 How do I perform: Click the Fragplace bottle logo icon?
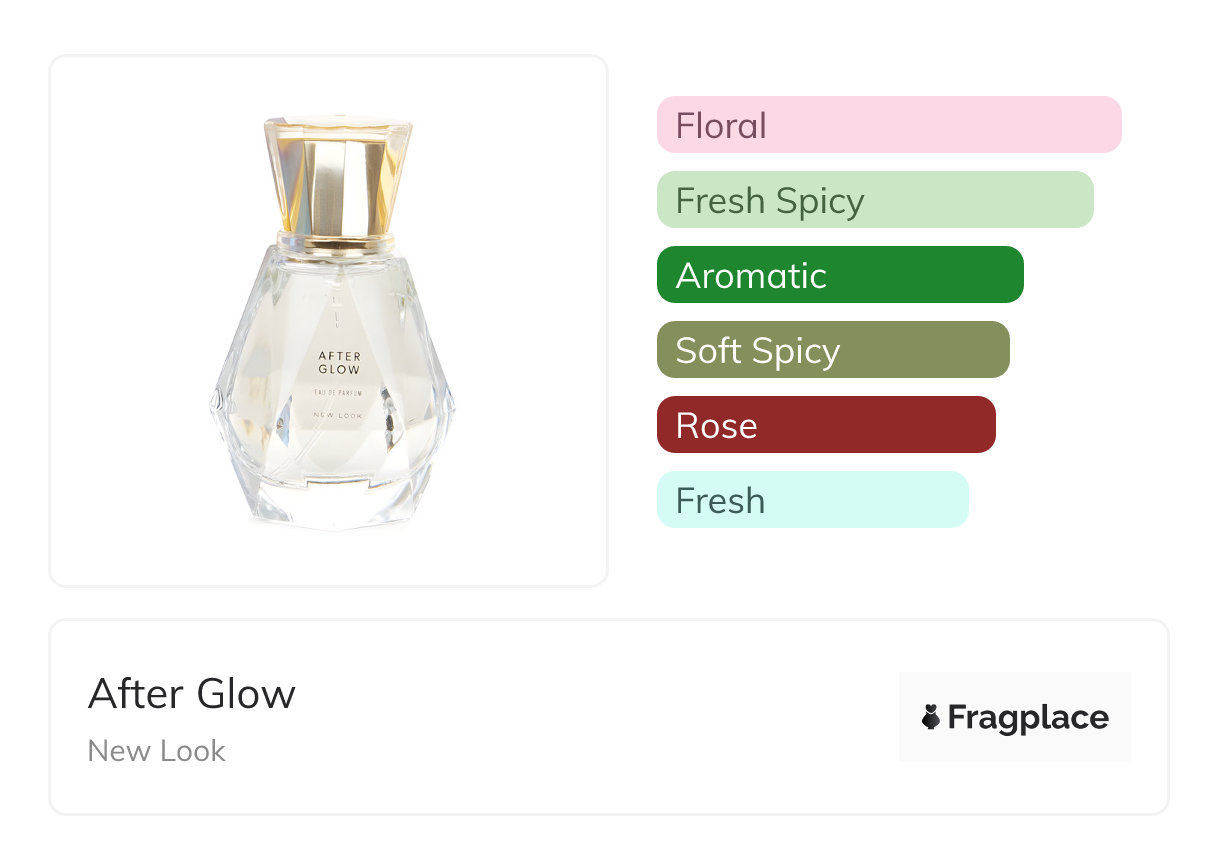pyautogui.click(x=931, y=717)
